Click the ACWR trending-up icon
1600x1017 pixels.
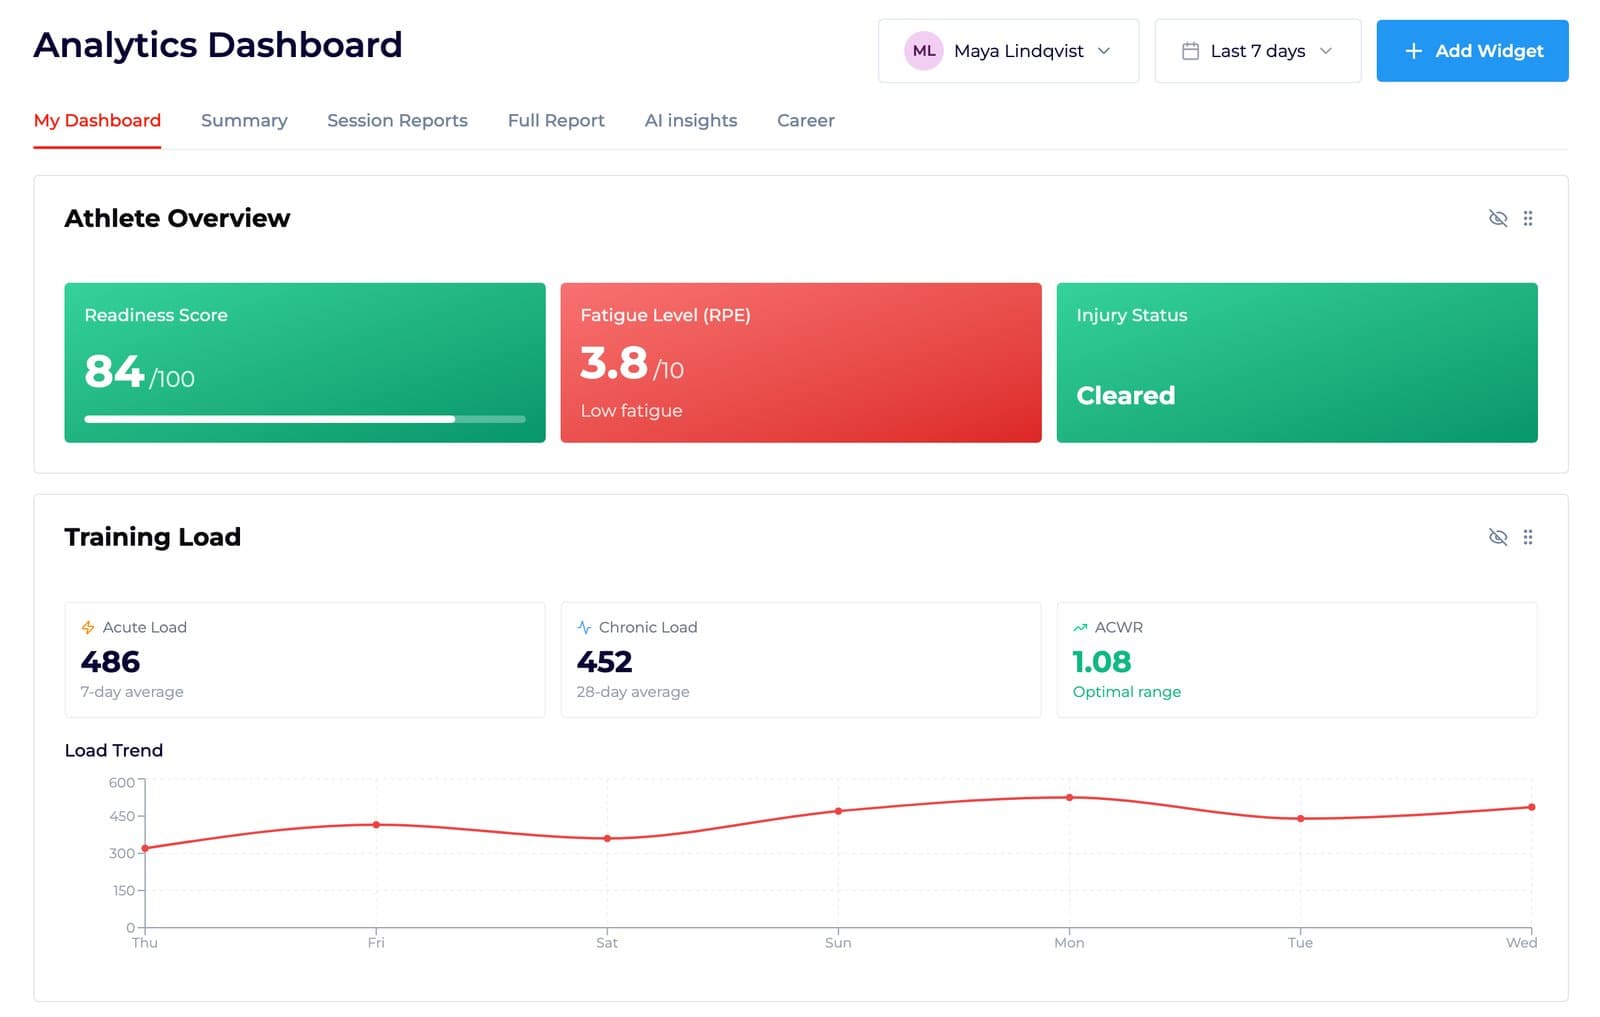pos(1080,627)
